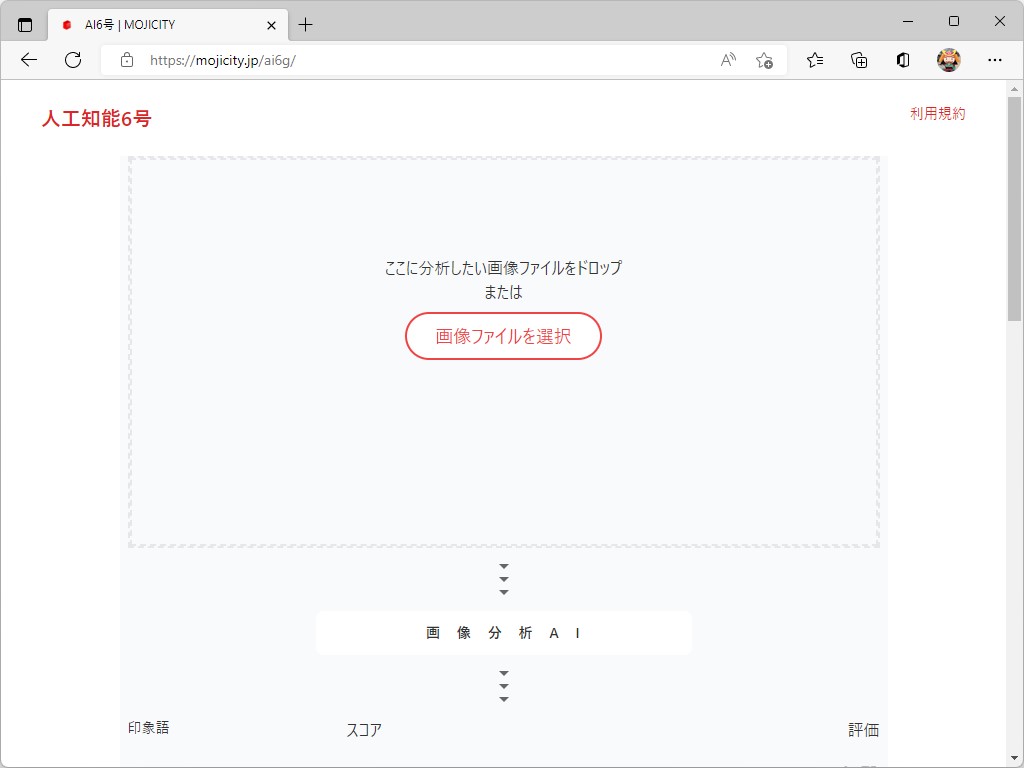Click the profile avatar icon
The image size is (1024, 768).
tap(949, 60)
